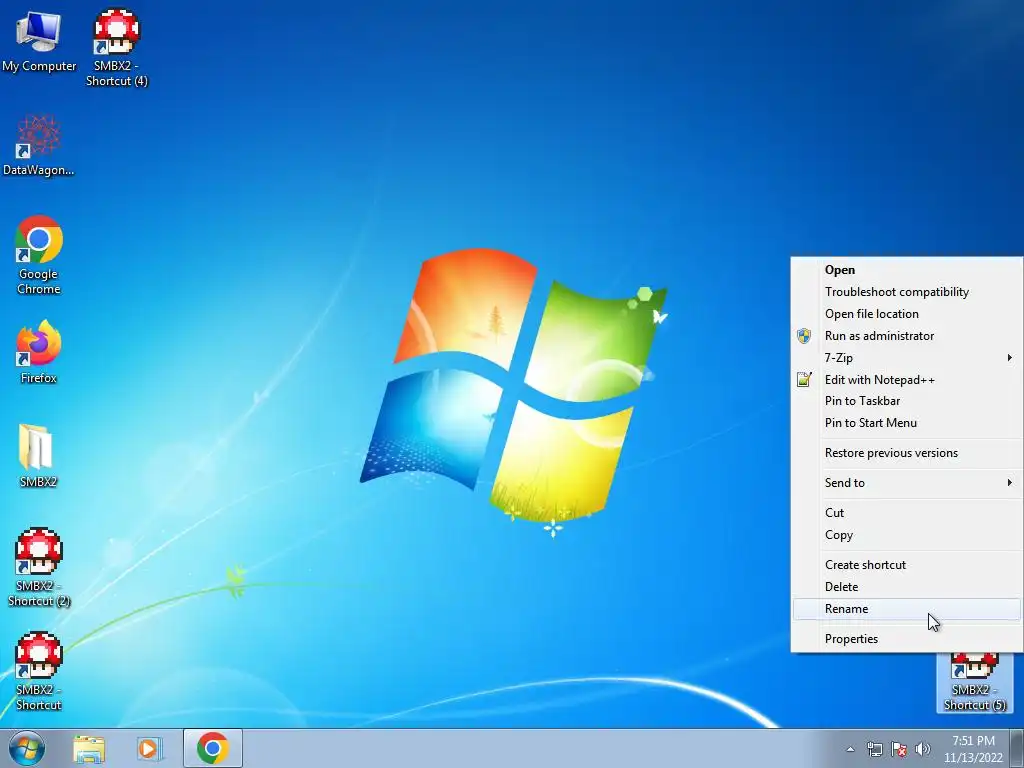Choose Pin to Taskbar
The width and height of the screenshot is (1024, 768).
[x=907, y=401]
